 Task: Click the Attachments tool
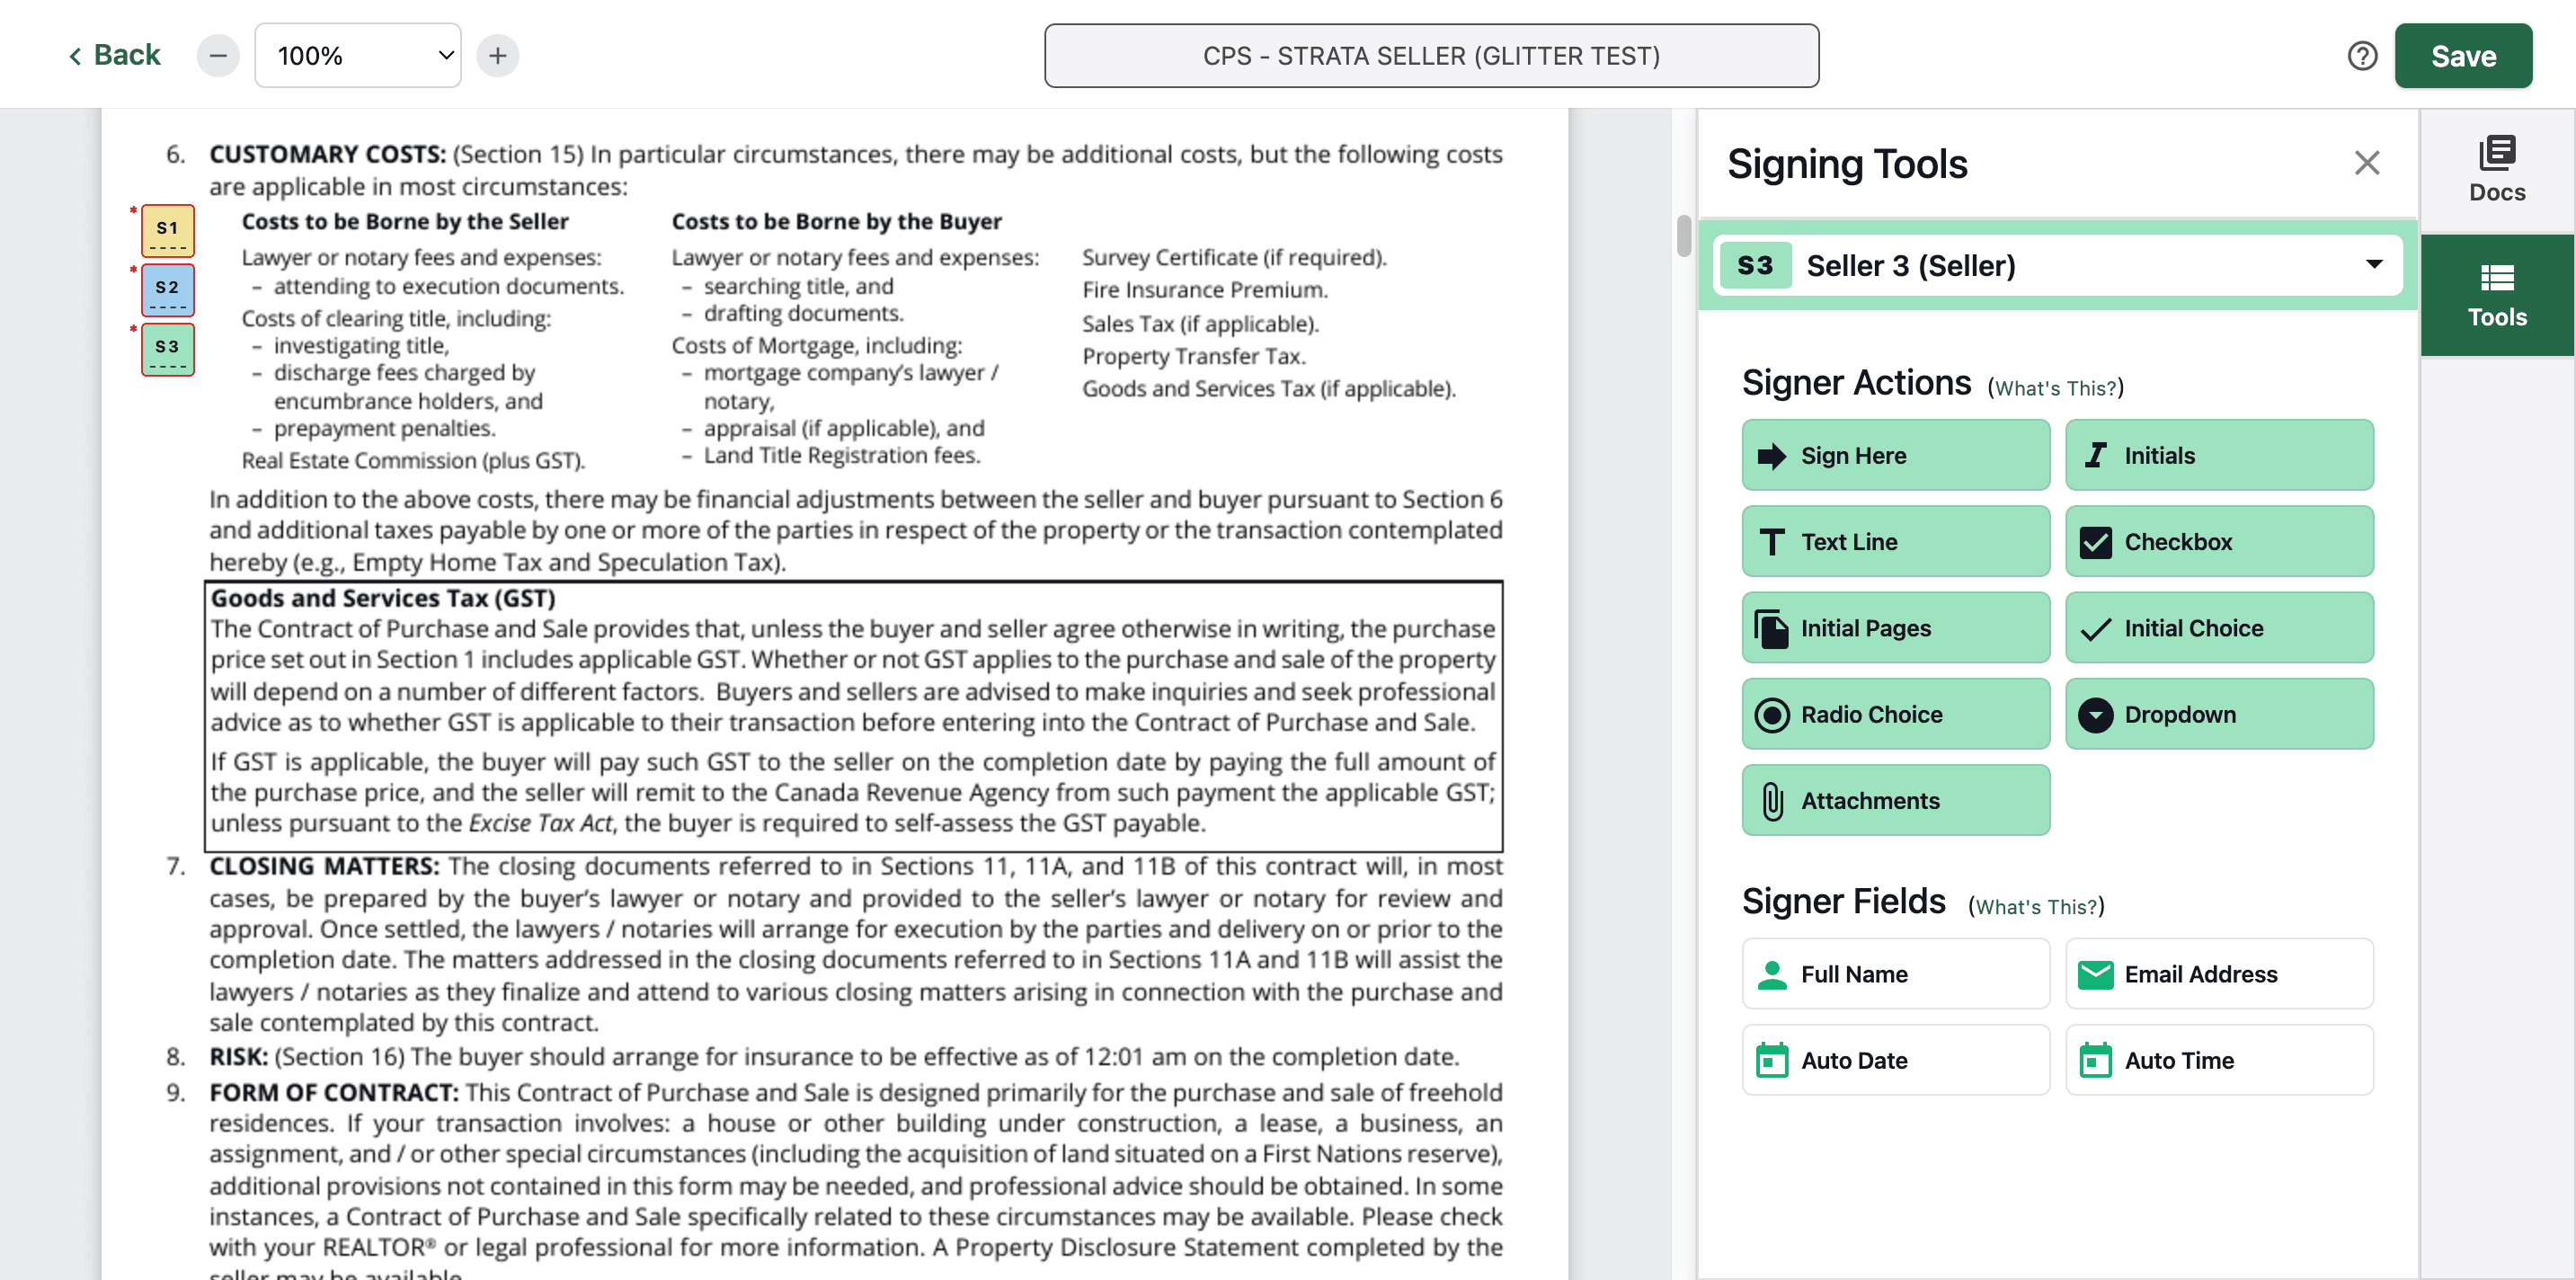click(x=1895, y=800)
